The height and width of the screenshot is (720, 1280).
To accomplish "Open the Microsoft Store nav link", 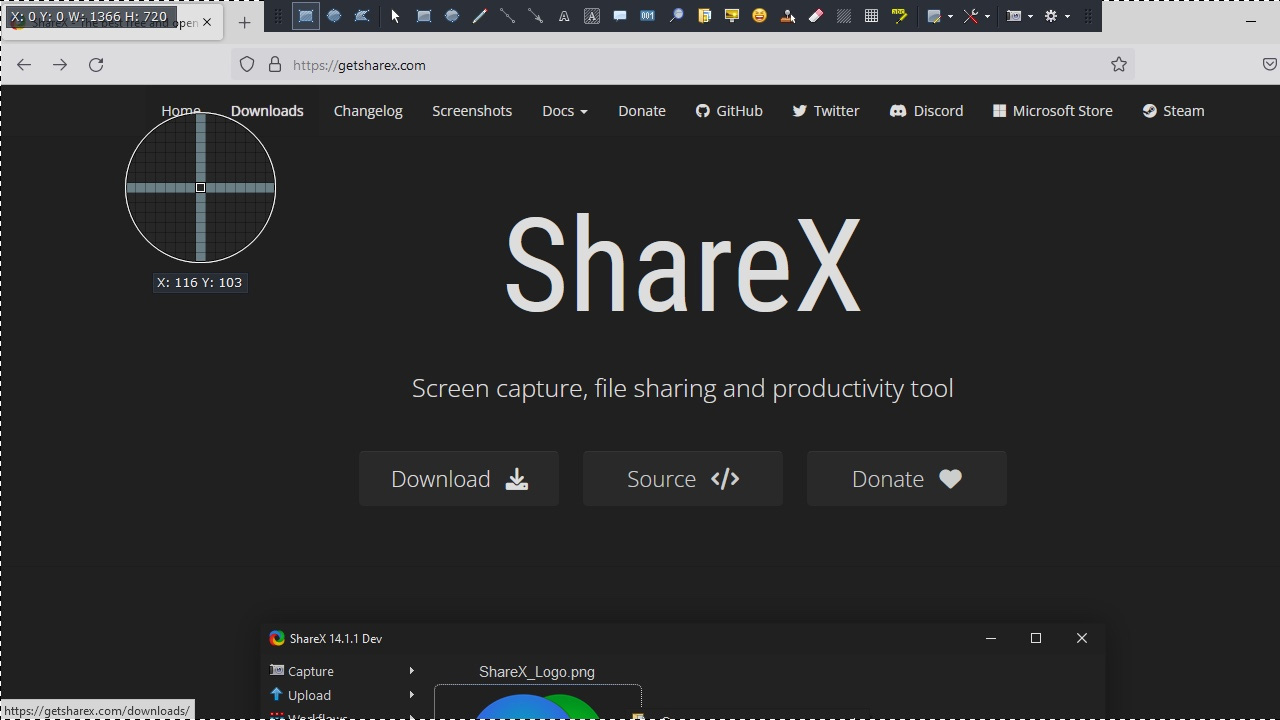I will [x=1053, y=111].
